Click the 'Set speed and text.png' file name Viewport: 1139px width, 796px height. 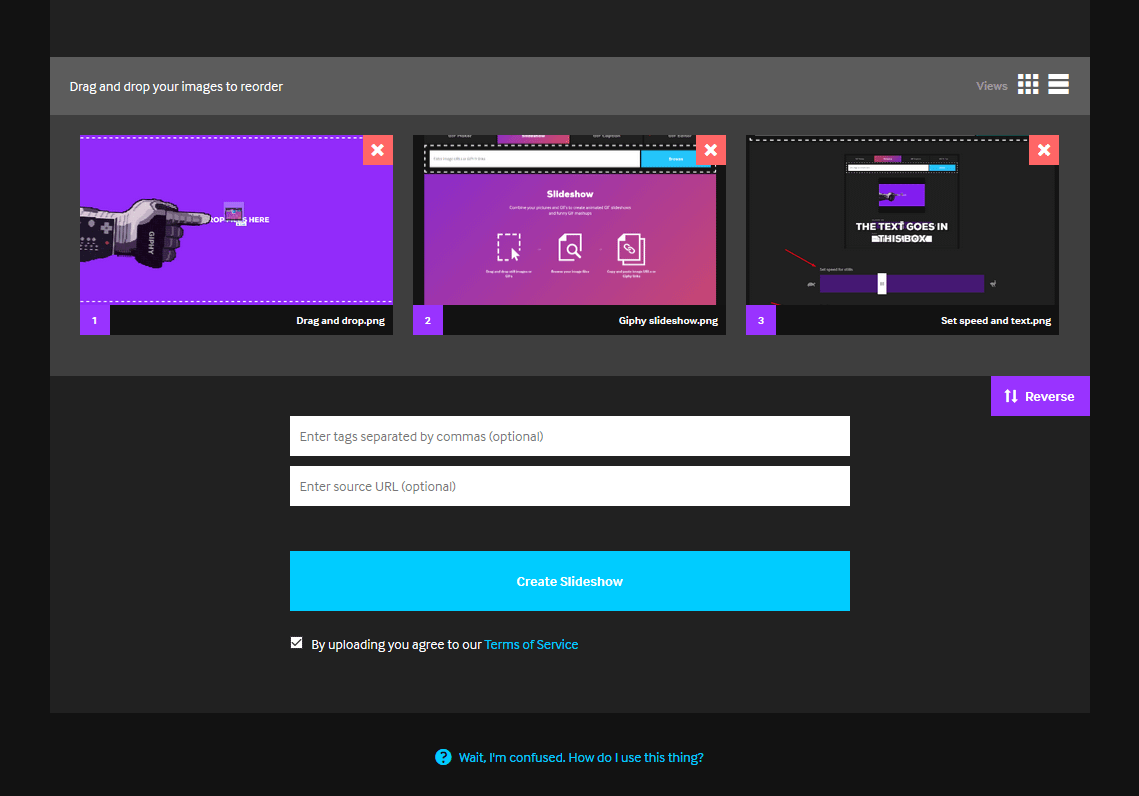tap(996, 320)
